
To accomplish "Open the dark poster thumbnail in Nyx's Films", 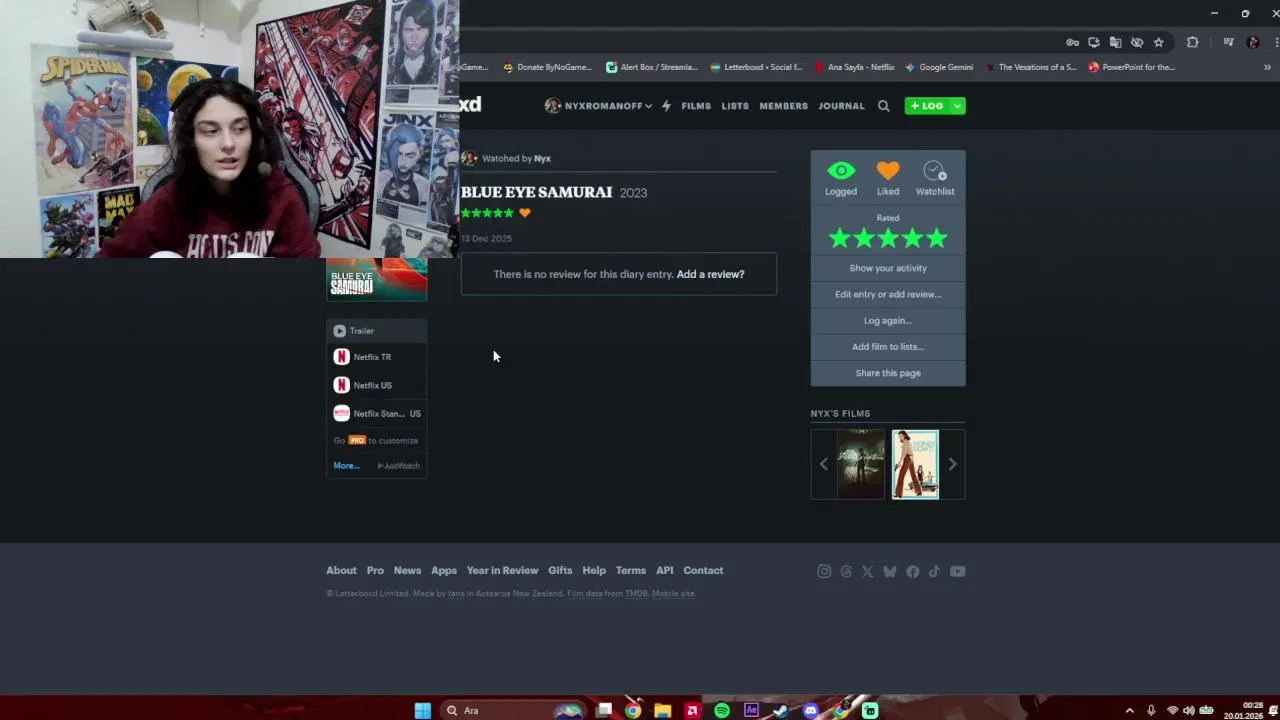I will click(x=861, y=464).
